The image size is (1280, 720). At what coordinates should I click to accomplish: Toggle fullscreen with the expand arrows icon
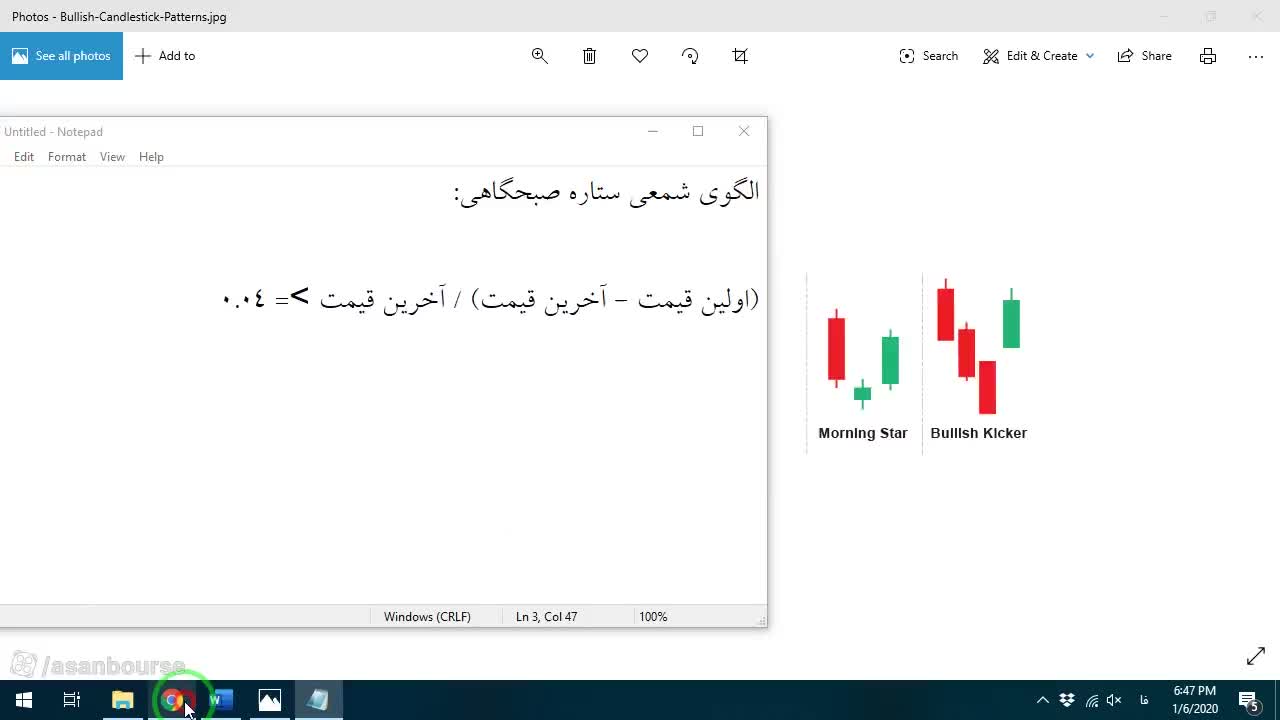coord(1256,656)
